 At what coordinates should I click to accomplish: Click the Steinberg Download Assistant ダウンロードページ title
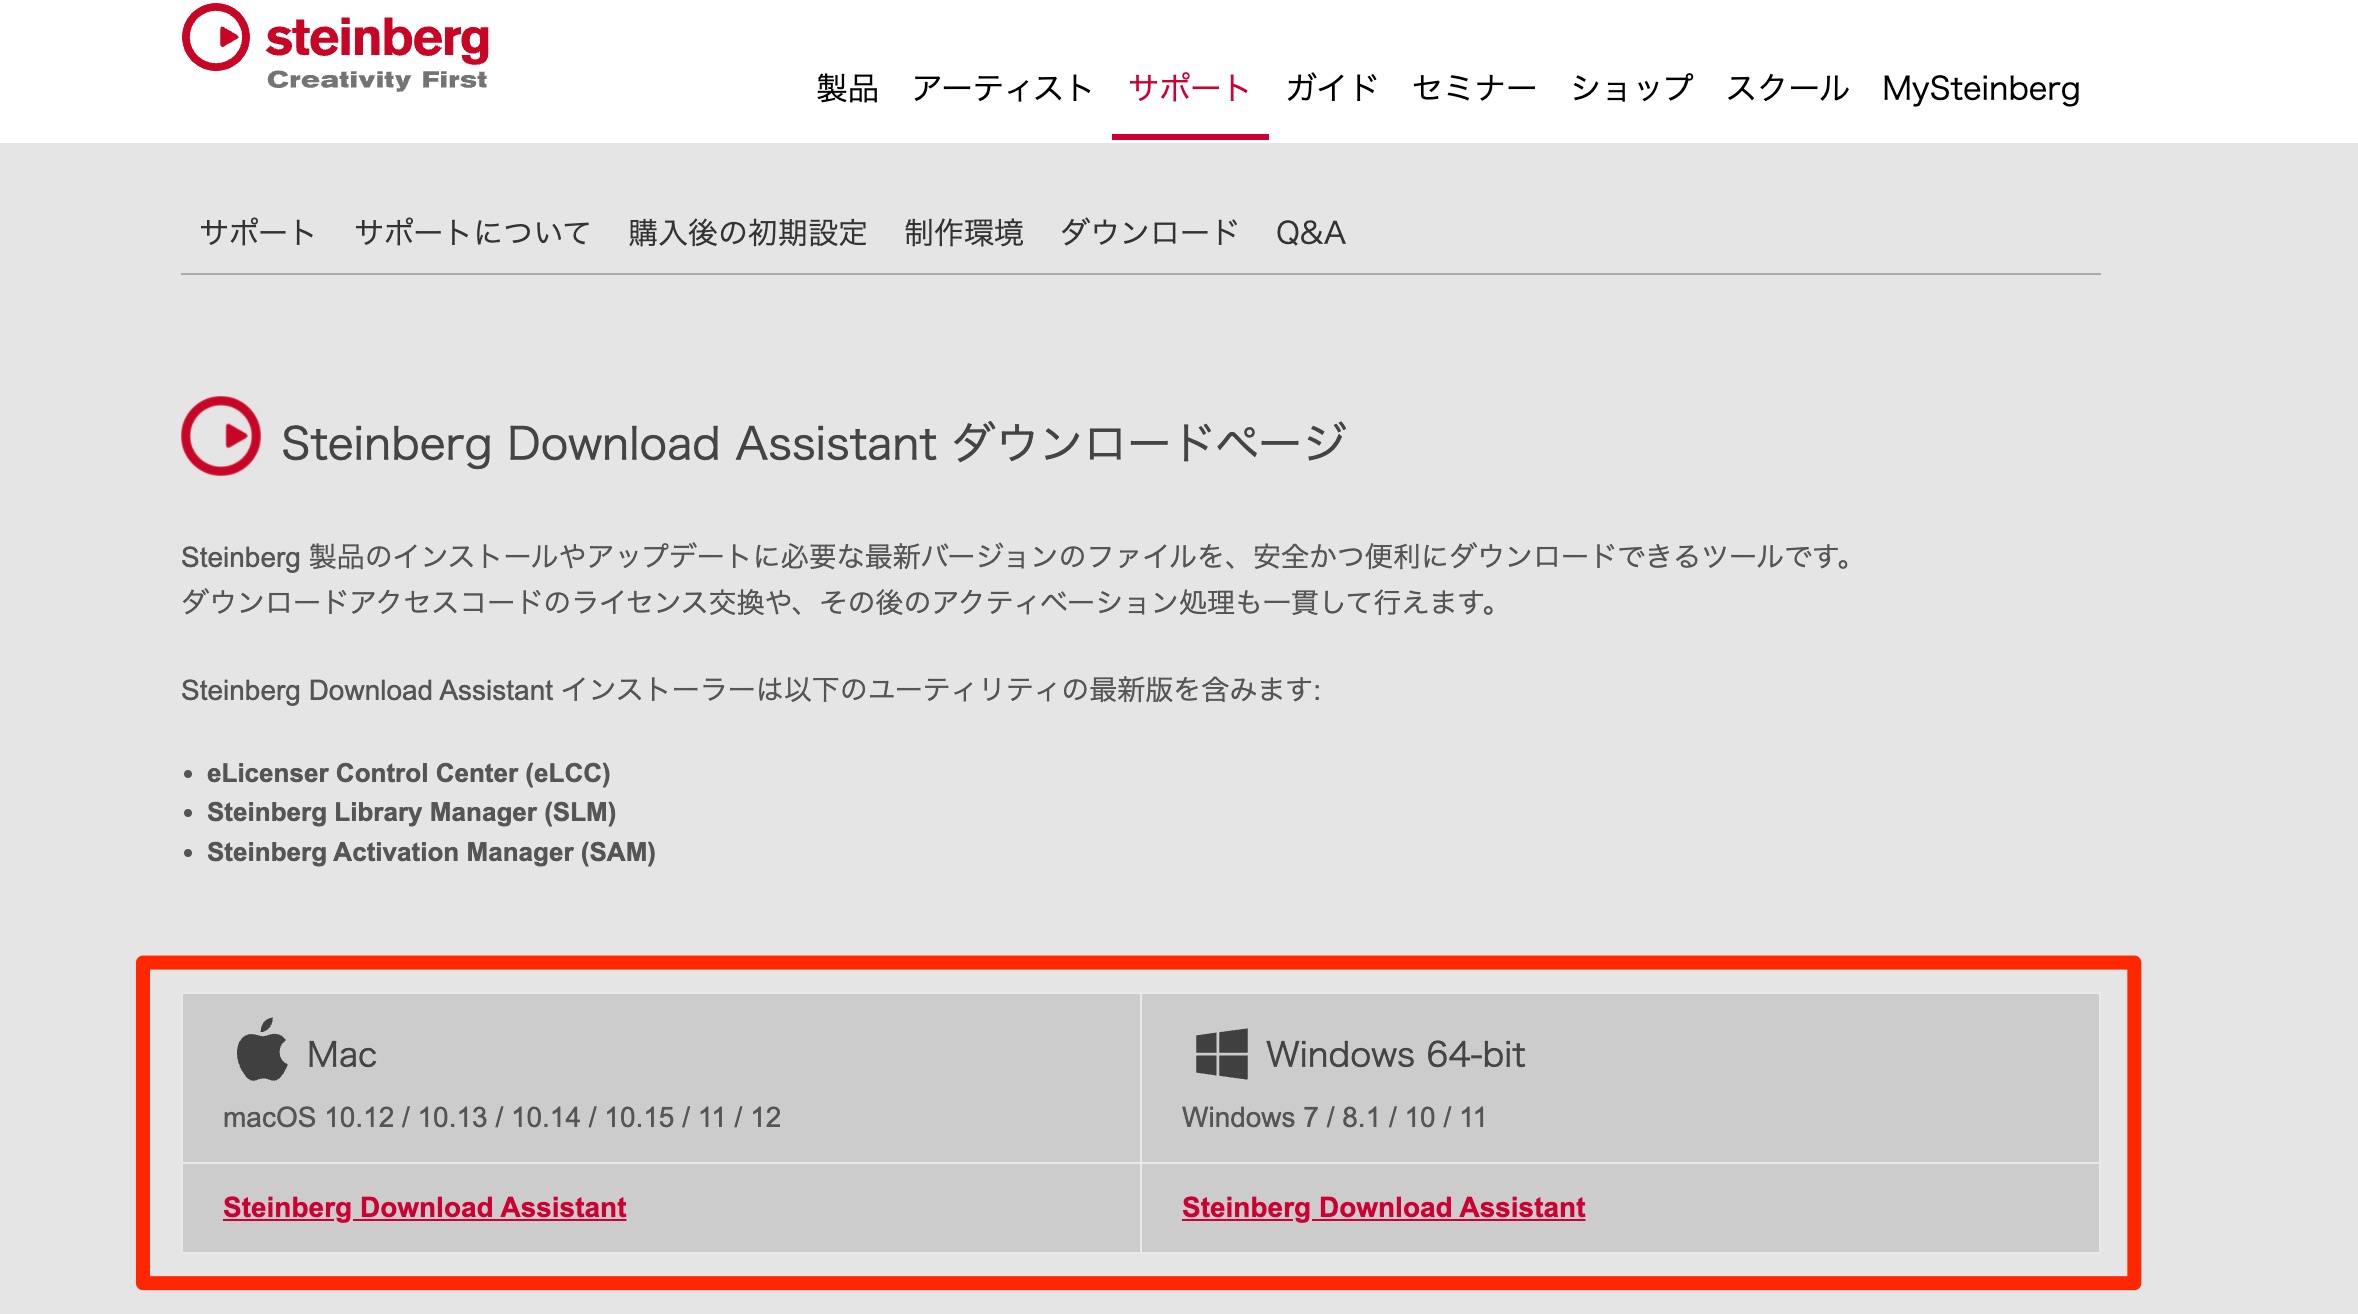pyautogui.click(x=814, y=443)
